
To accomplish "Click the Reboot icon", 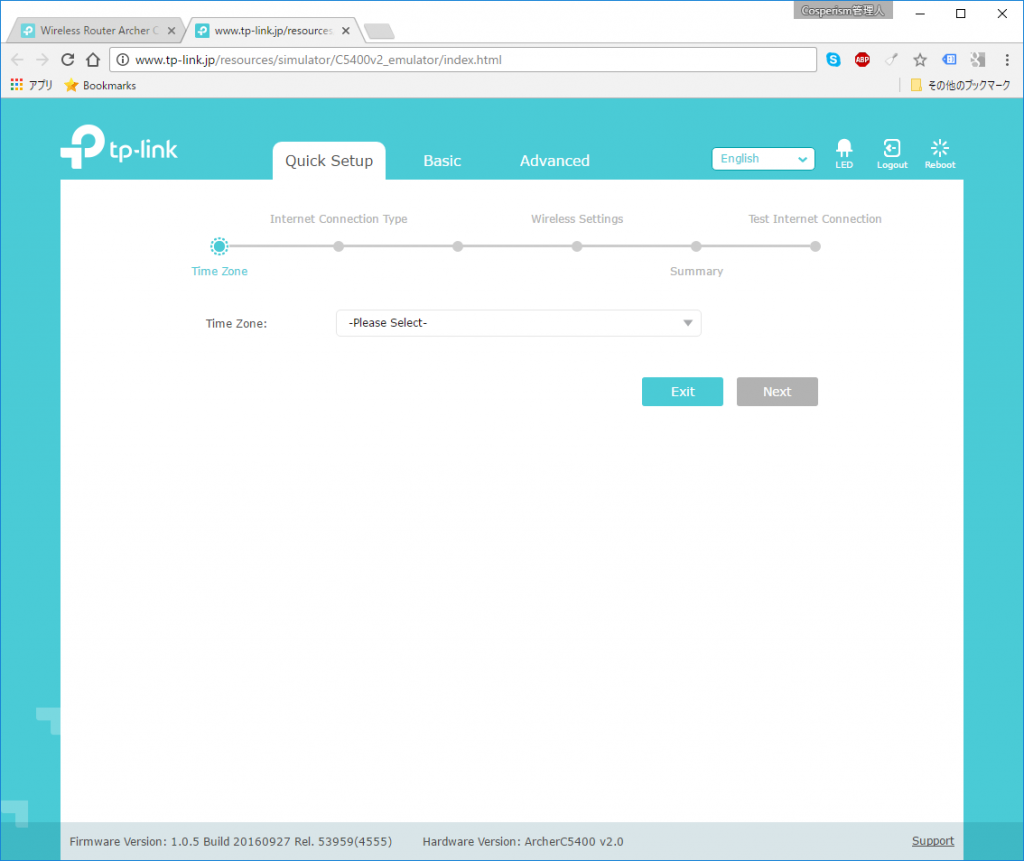I will click(x=940, y=154).
